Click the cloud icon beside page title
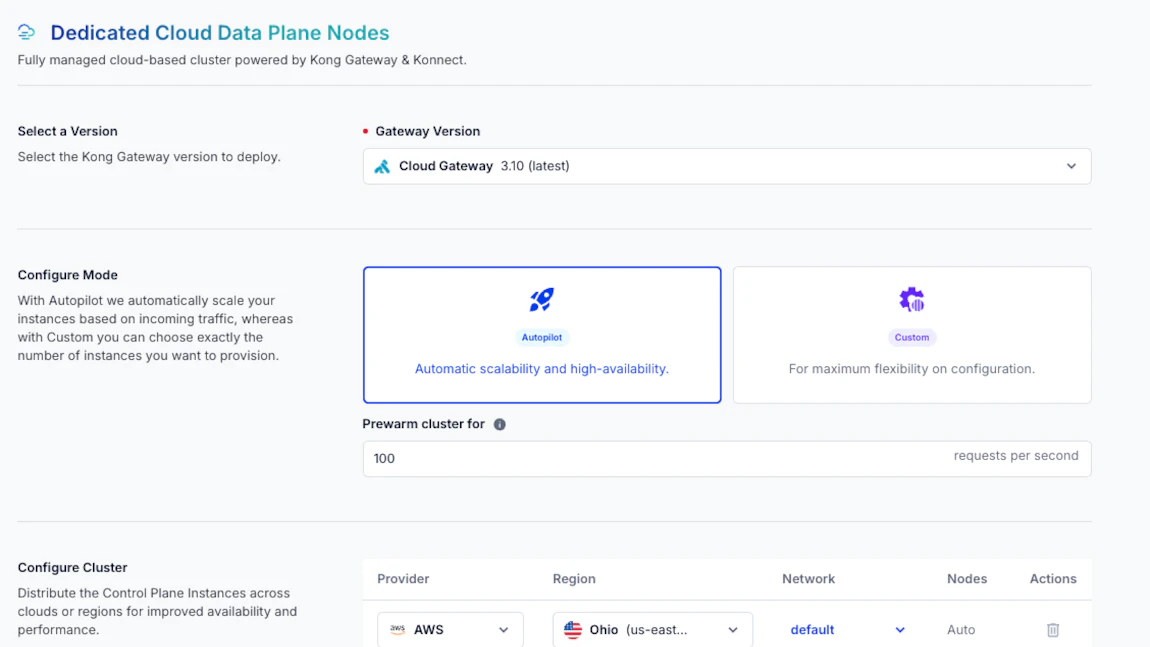This screenshot has width=1150, height=647. pos(26,32)
